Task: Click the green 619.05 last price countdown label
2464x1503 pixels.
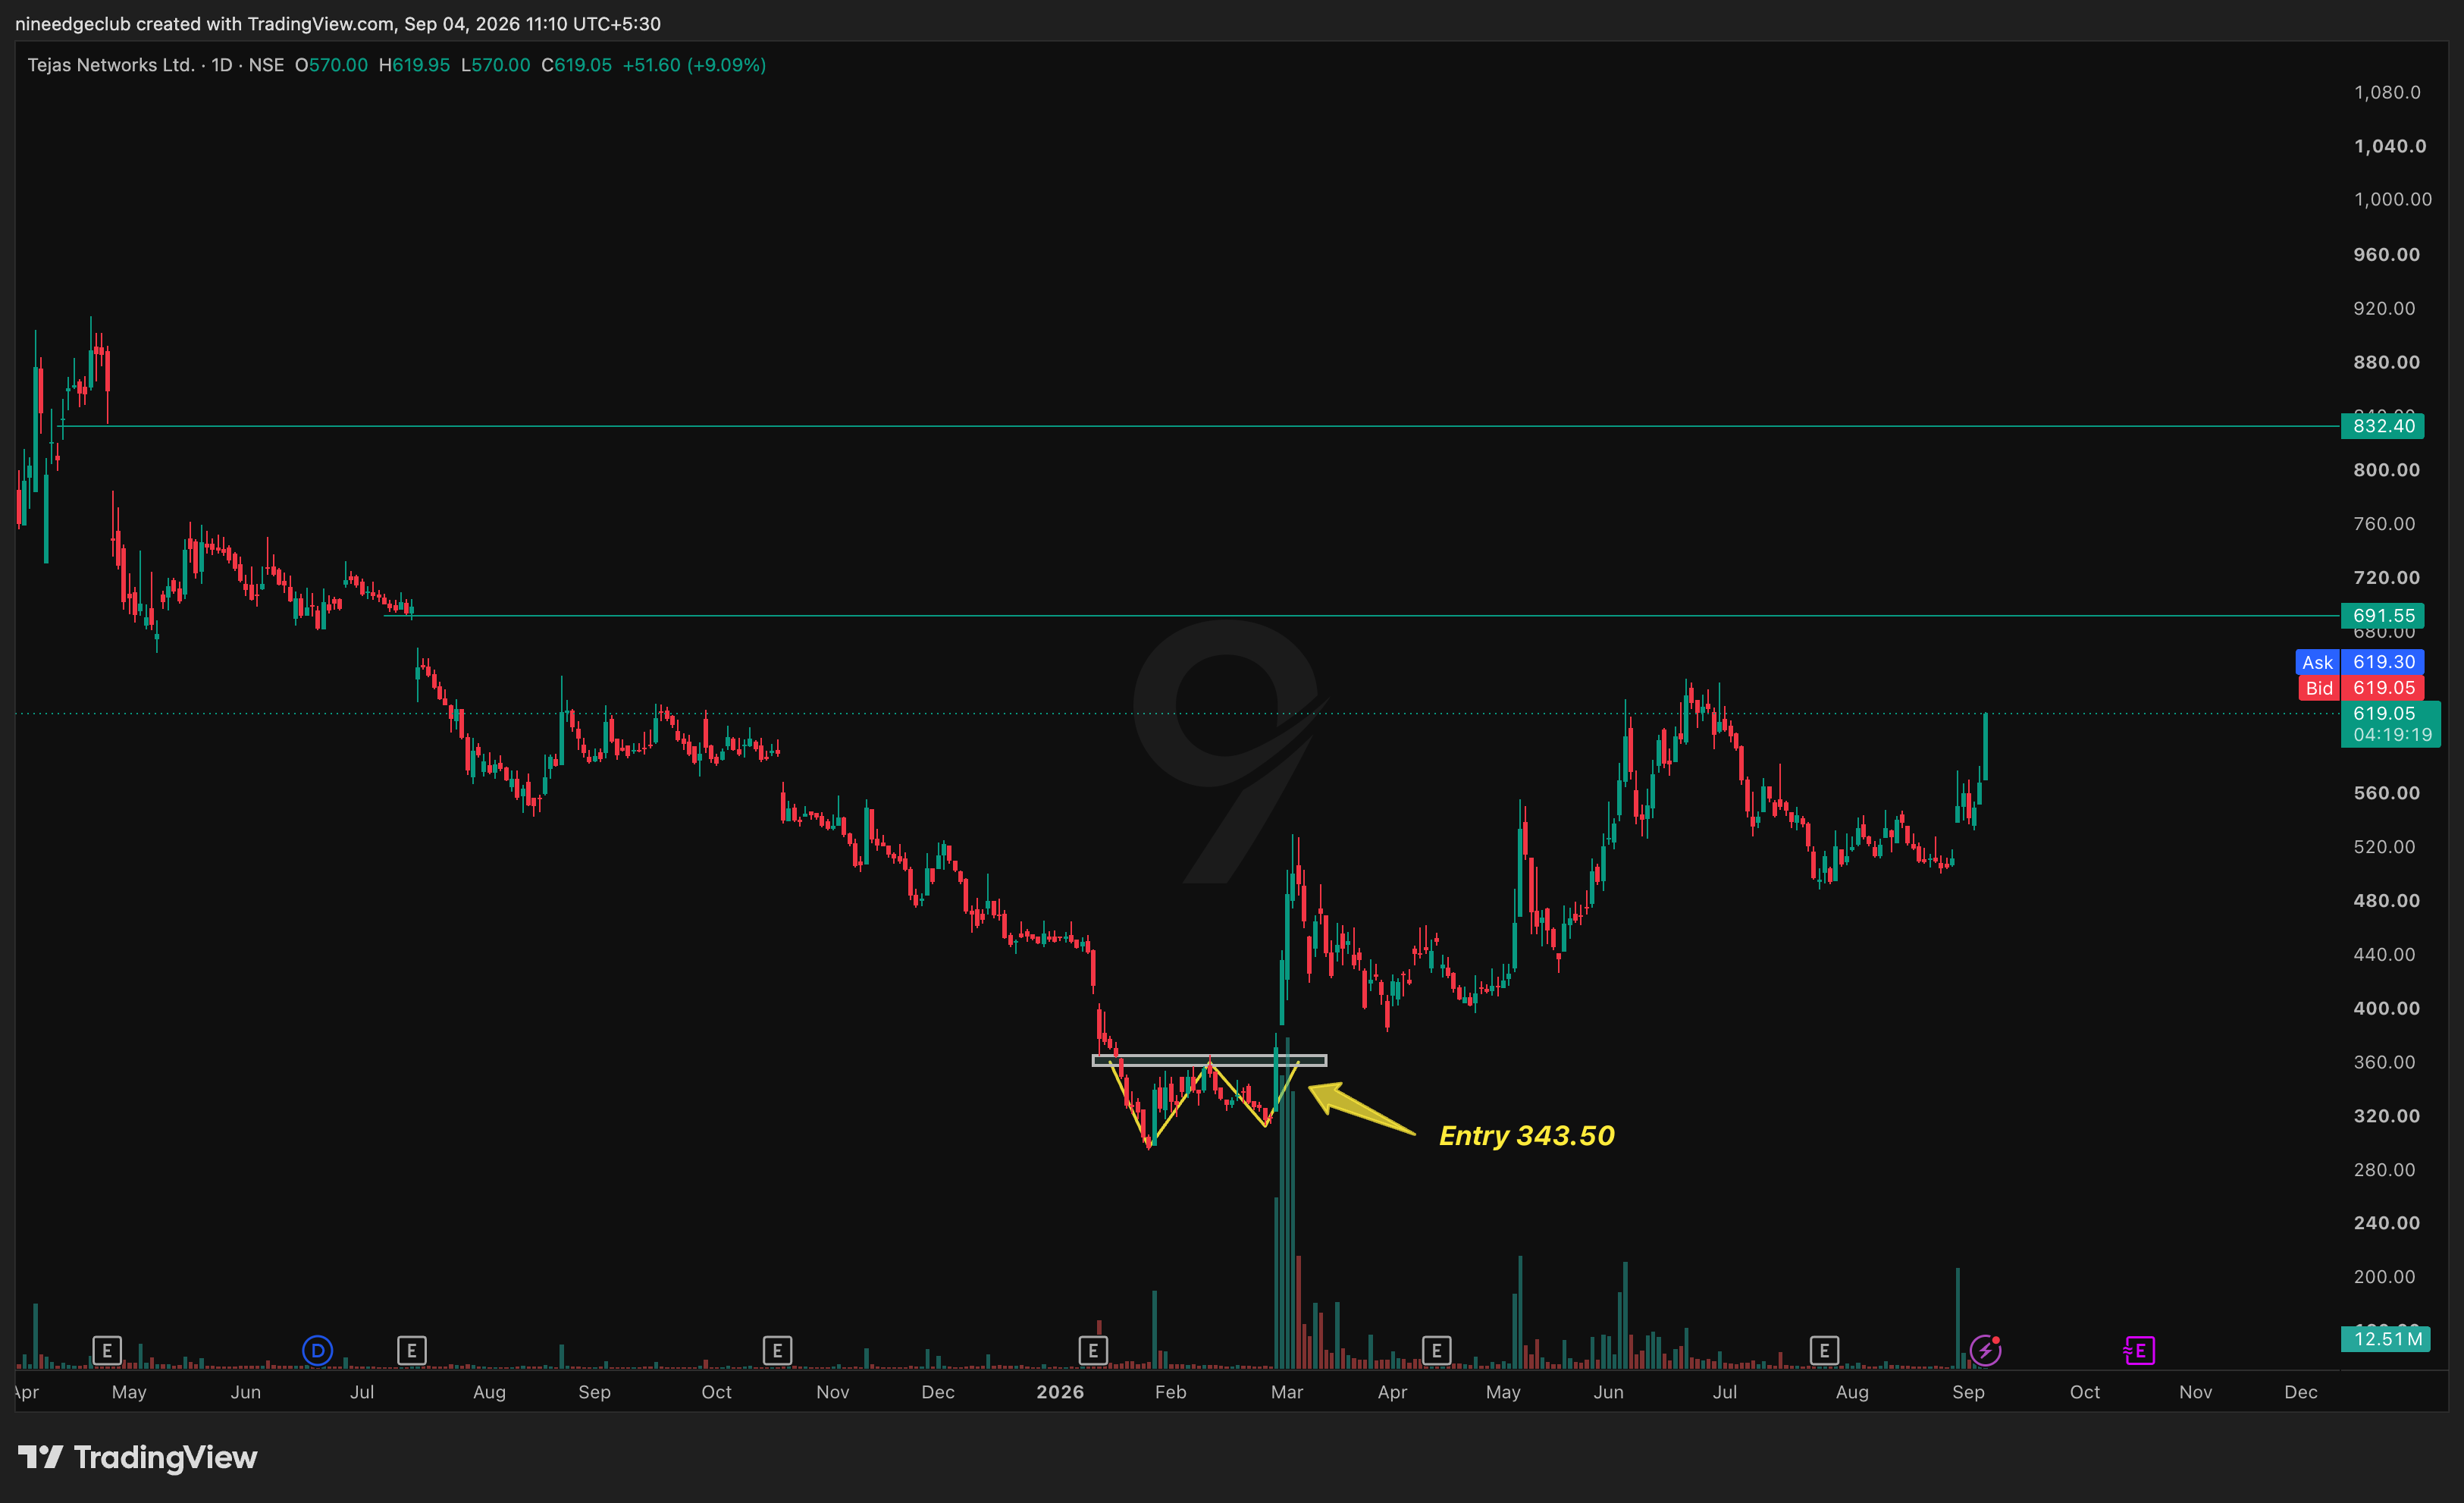Action: [2391, 724]
